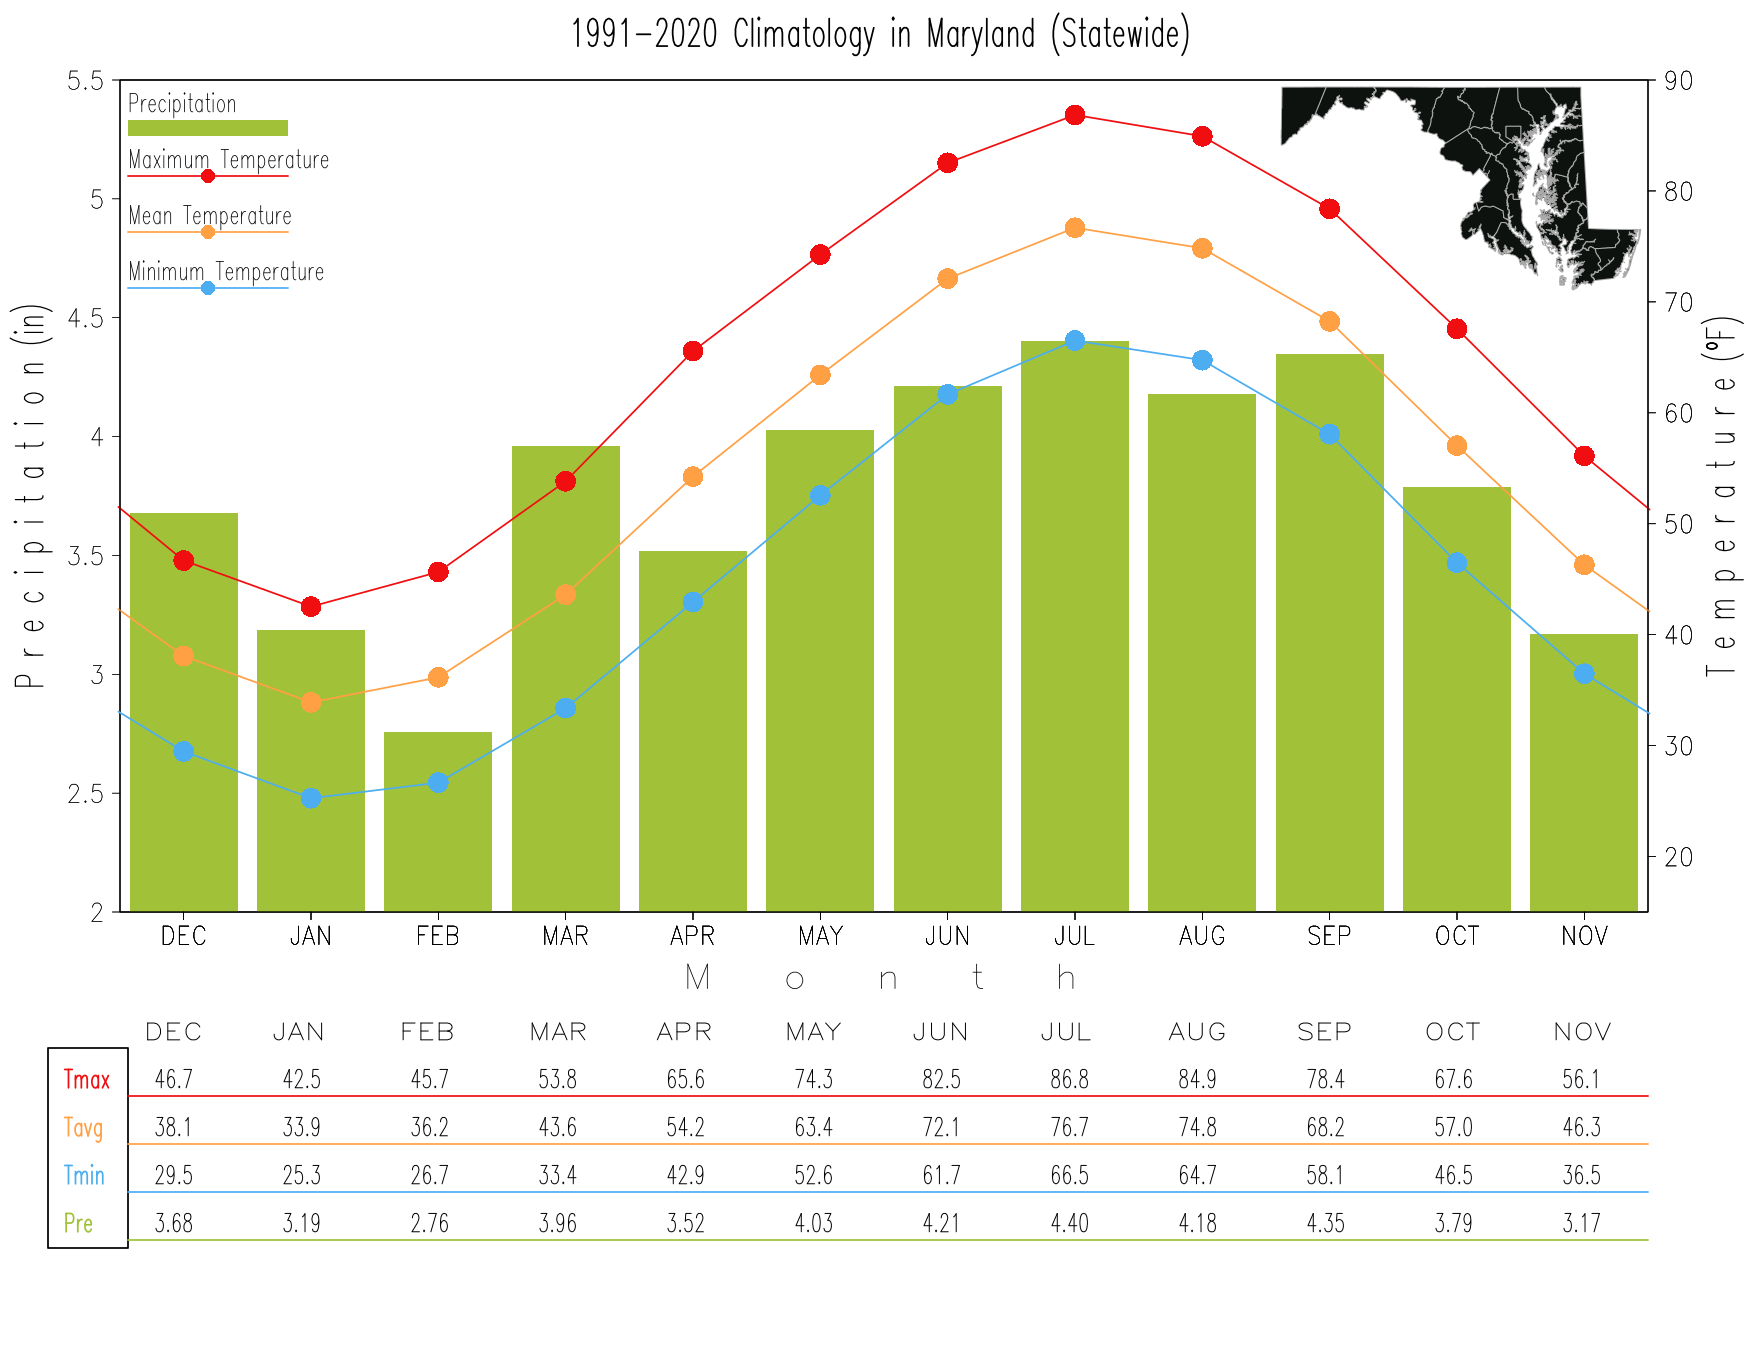Select the April precipitation bar
Screen dimensions: 1760x1360
pos(693,731)
